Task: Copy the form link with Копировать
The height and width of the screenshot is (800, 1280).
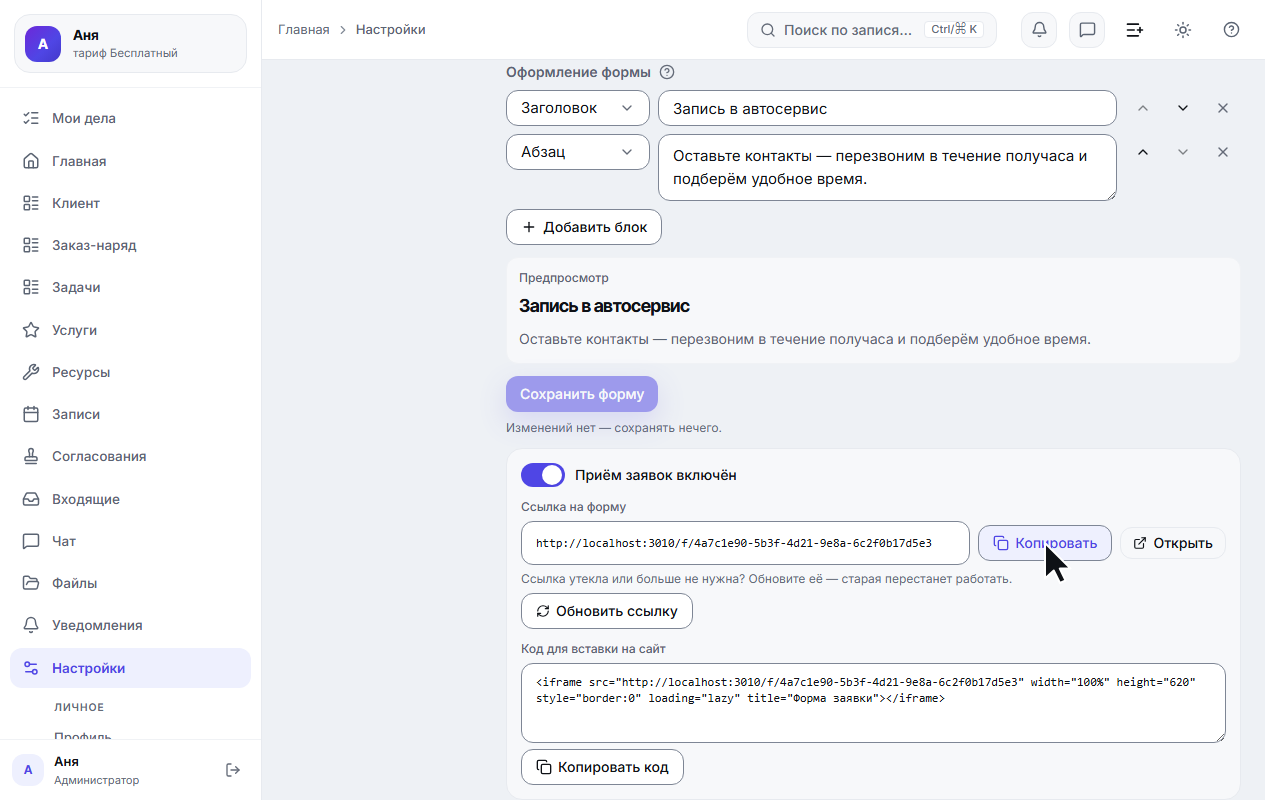Action: tap(1045, 543)
